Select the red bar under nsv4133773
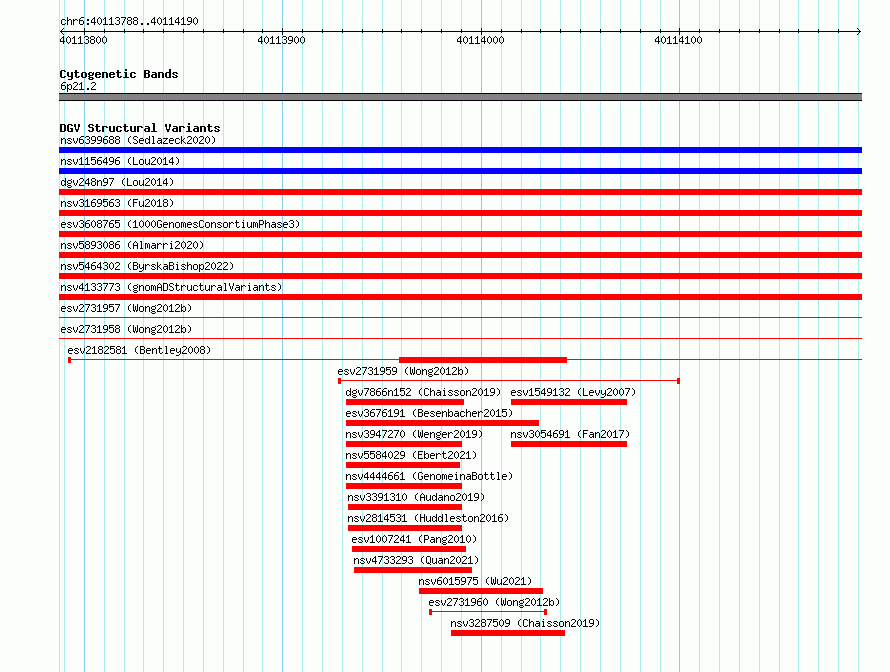Image resolution: width=890 pixels, height=672 pixels. click(460, 297)
